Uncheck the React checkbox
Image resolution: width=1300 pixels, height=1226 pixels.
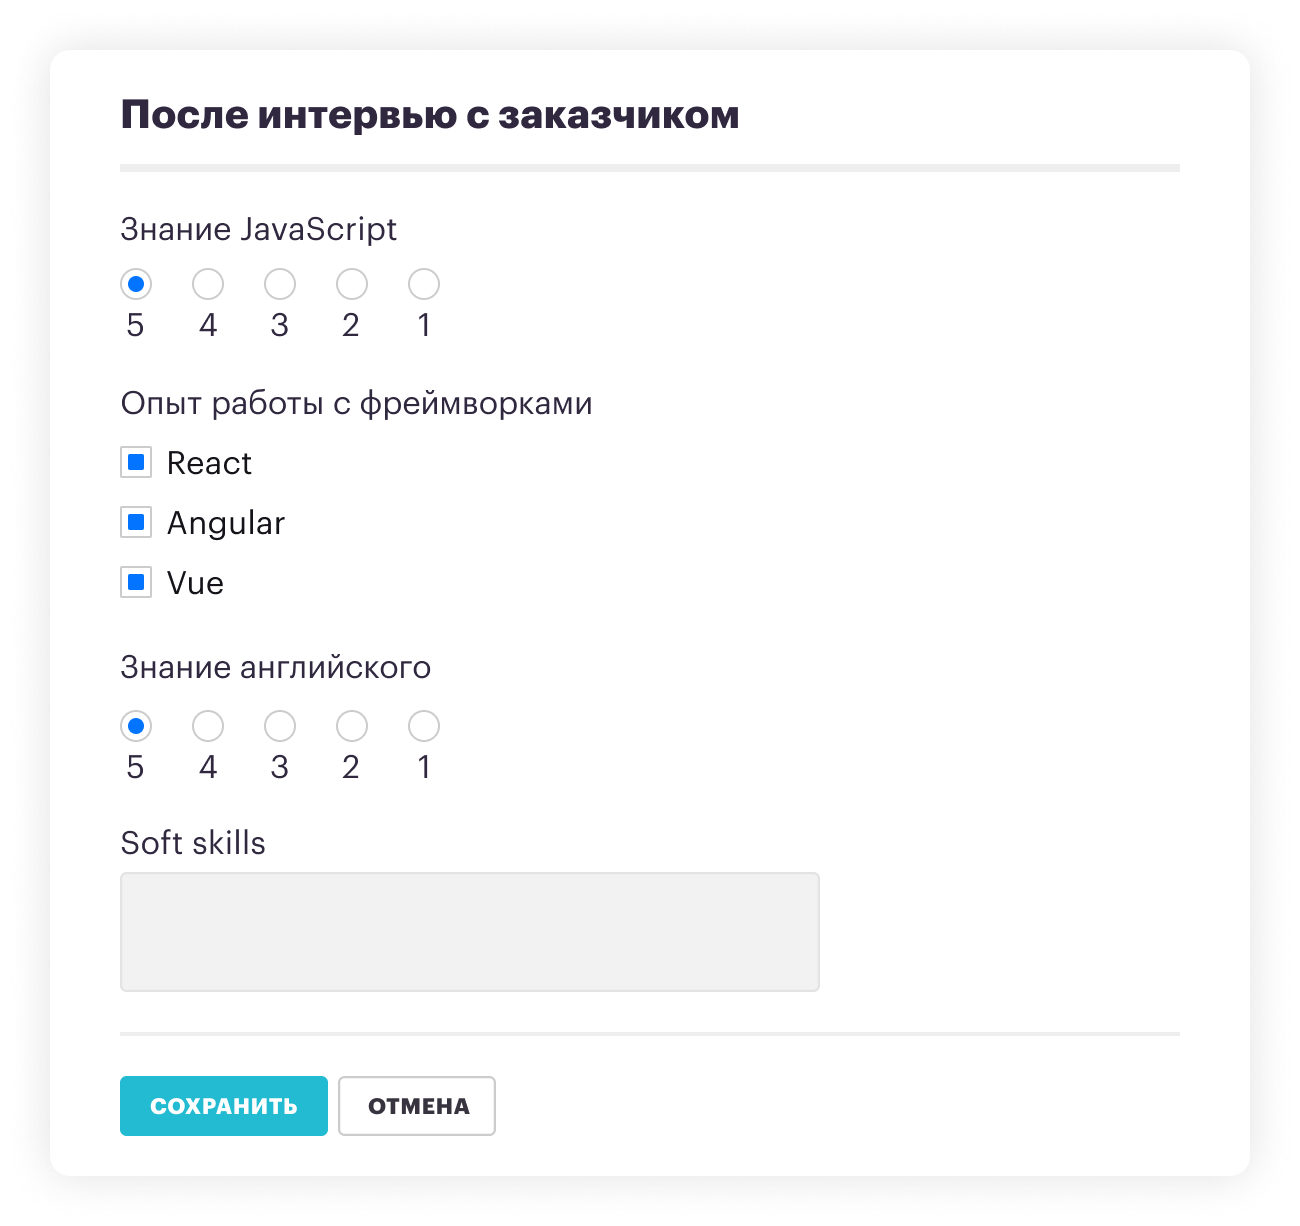click(x=136, y=462)
